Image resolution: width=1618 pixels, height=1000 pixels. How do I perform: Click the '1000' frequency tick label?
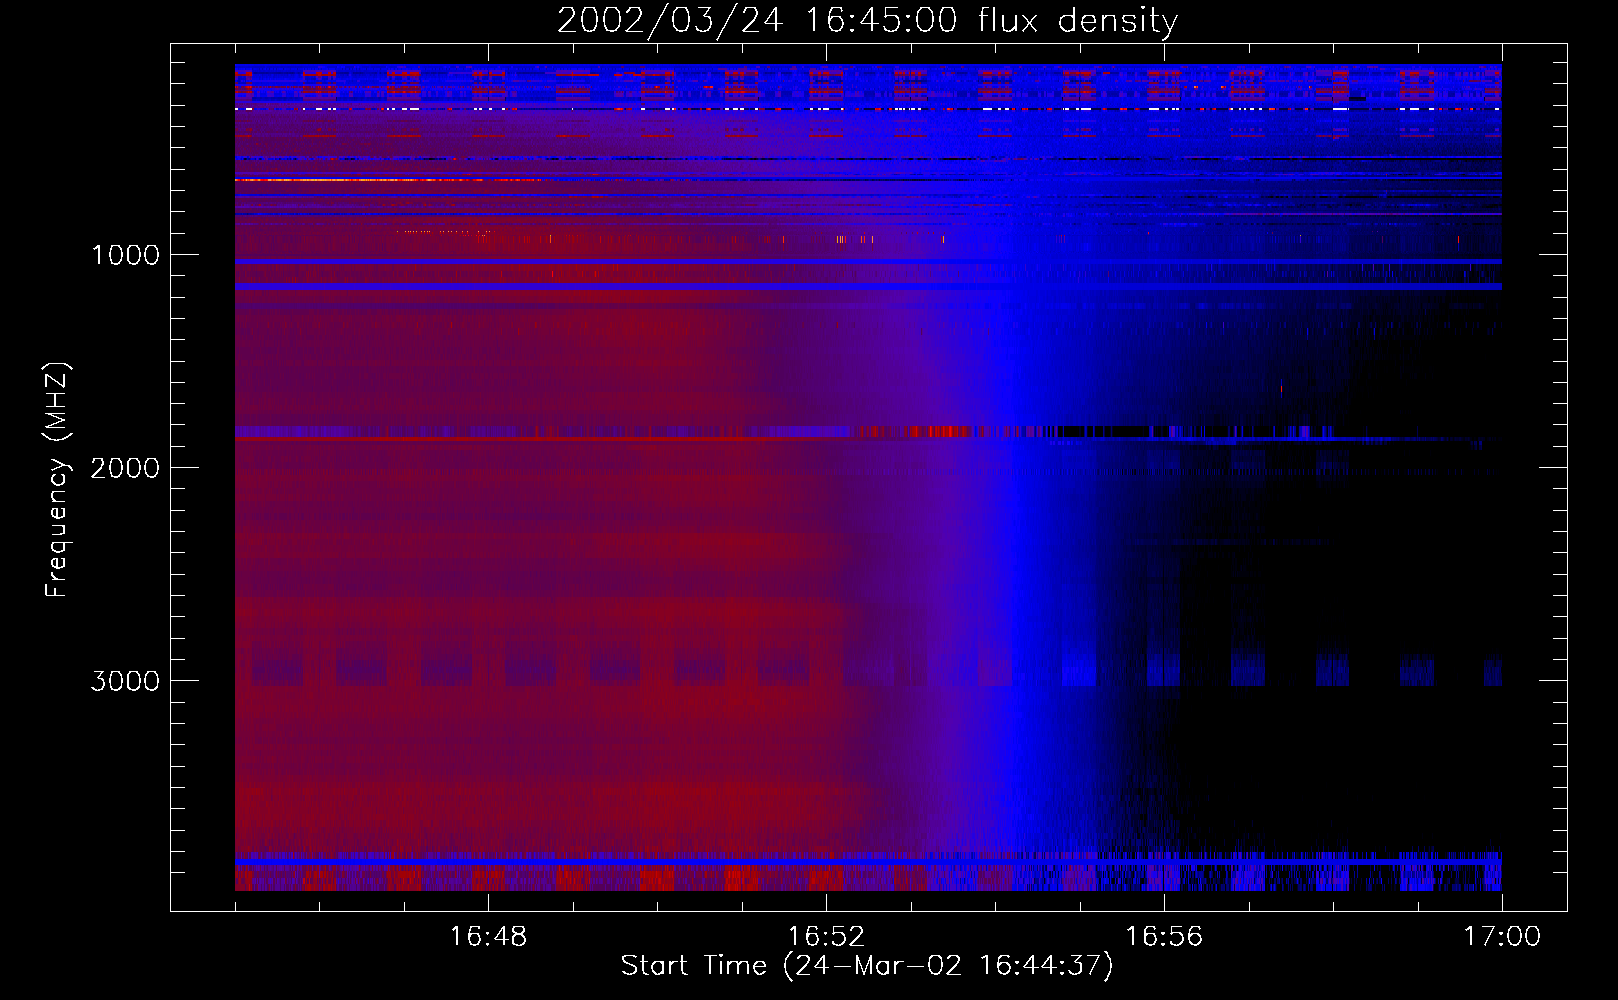click(x=125, y=255)
